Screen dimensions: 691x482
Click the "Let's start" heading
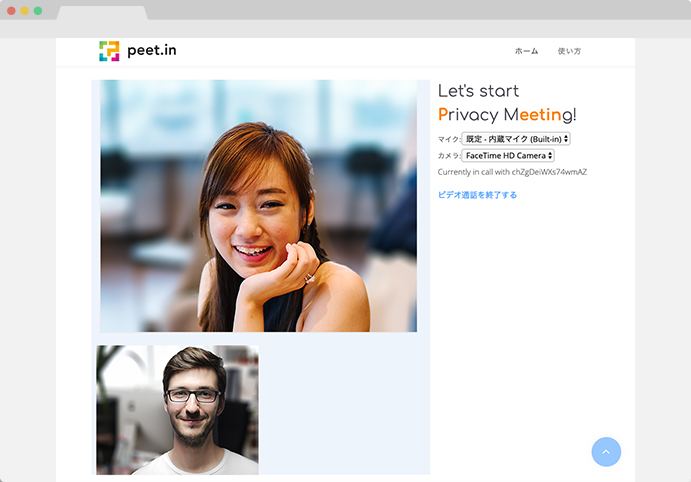click(x=478, y=91)
